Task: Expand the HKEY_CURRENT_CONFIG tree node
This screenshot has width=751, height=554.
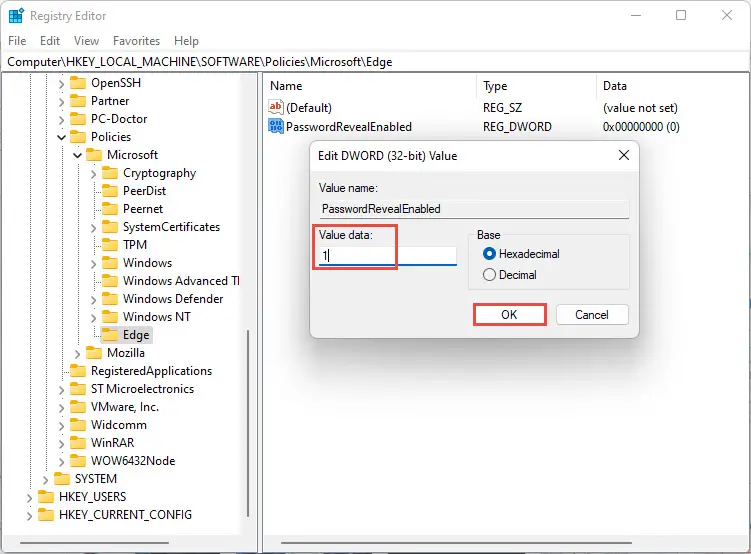Action: (30, 516)
